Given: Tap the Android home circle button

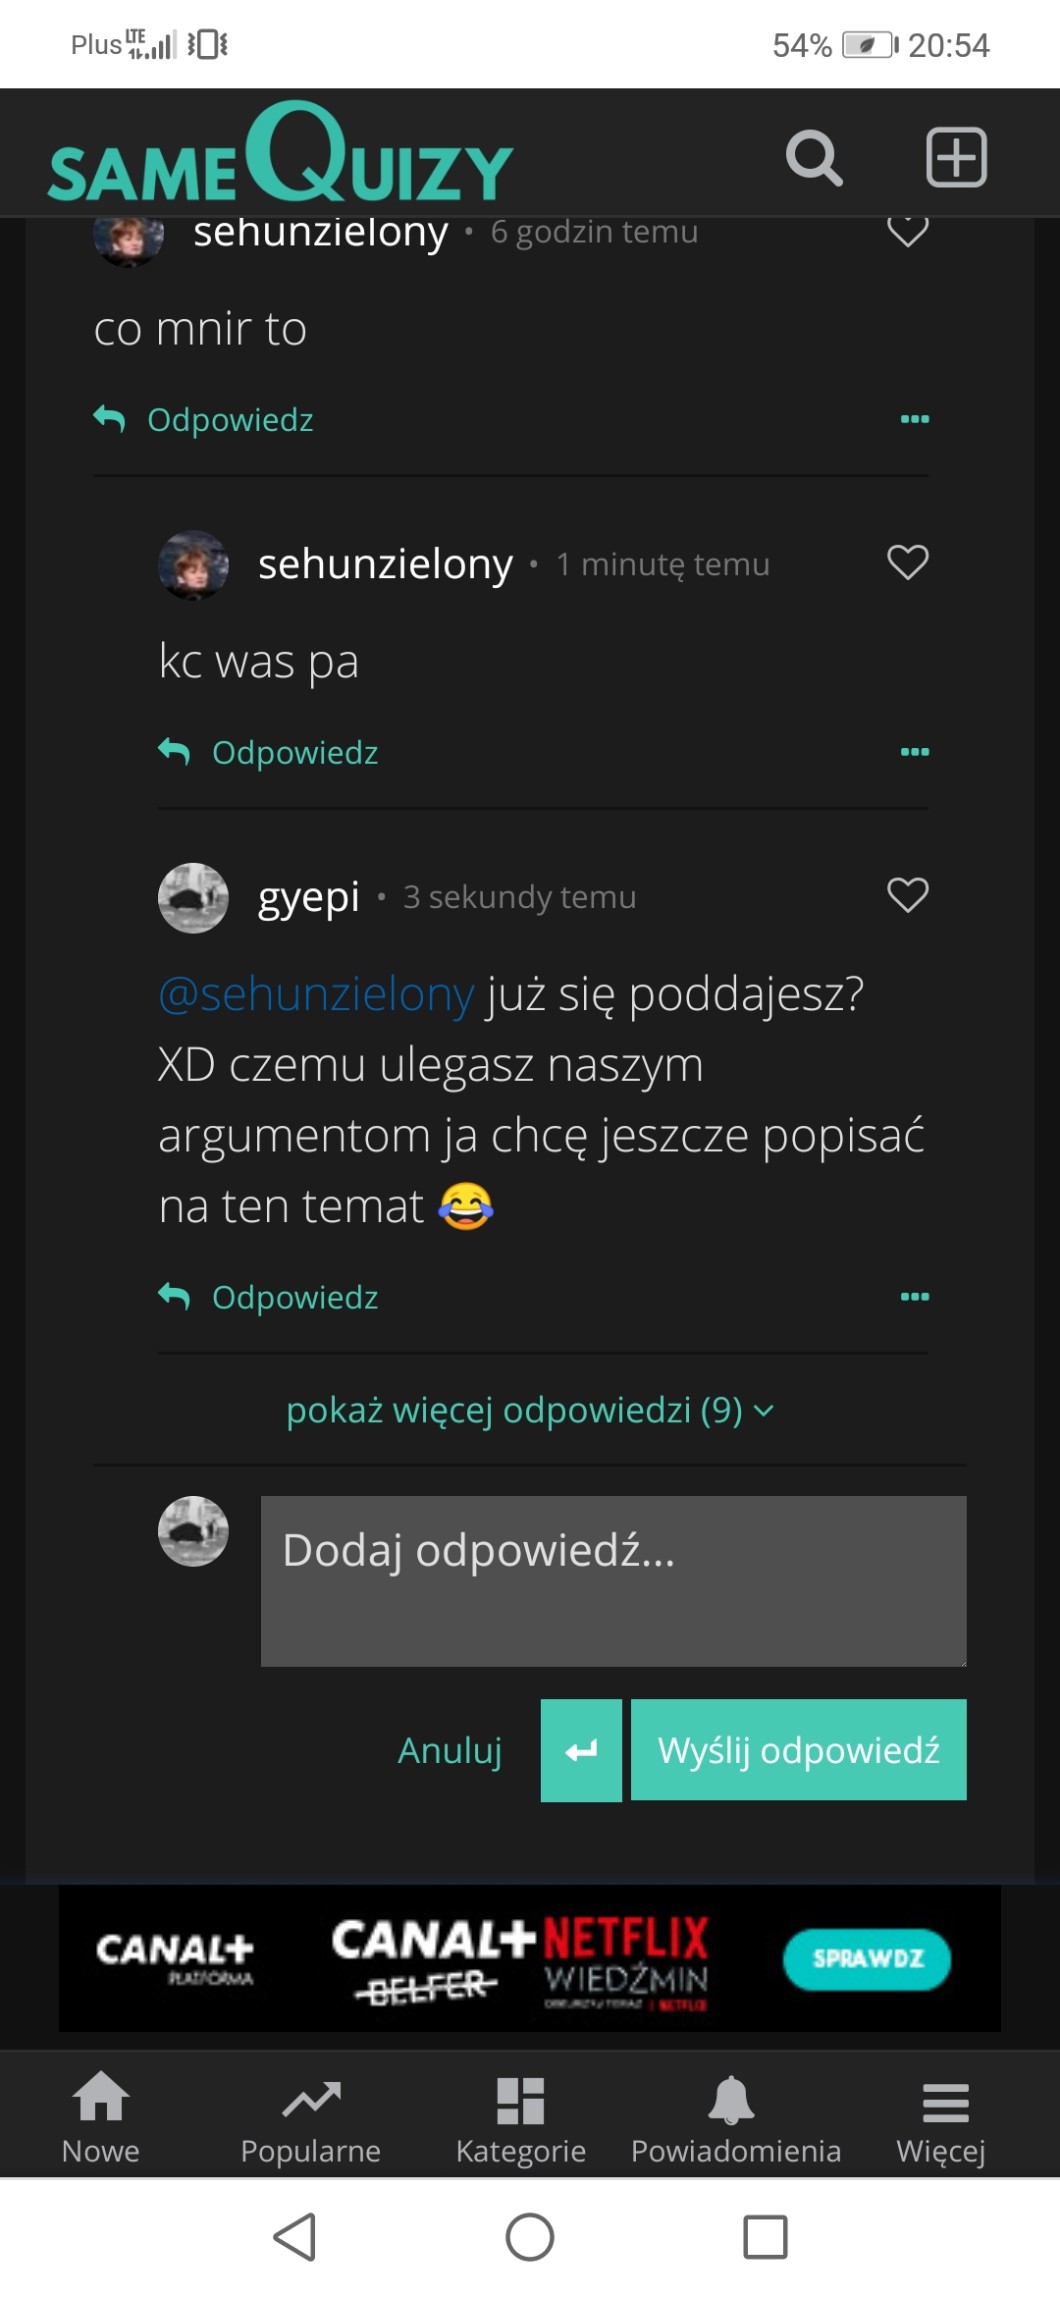Looking at the screenshot, I should point(530,2237).
